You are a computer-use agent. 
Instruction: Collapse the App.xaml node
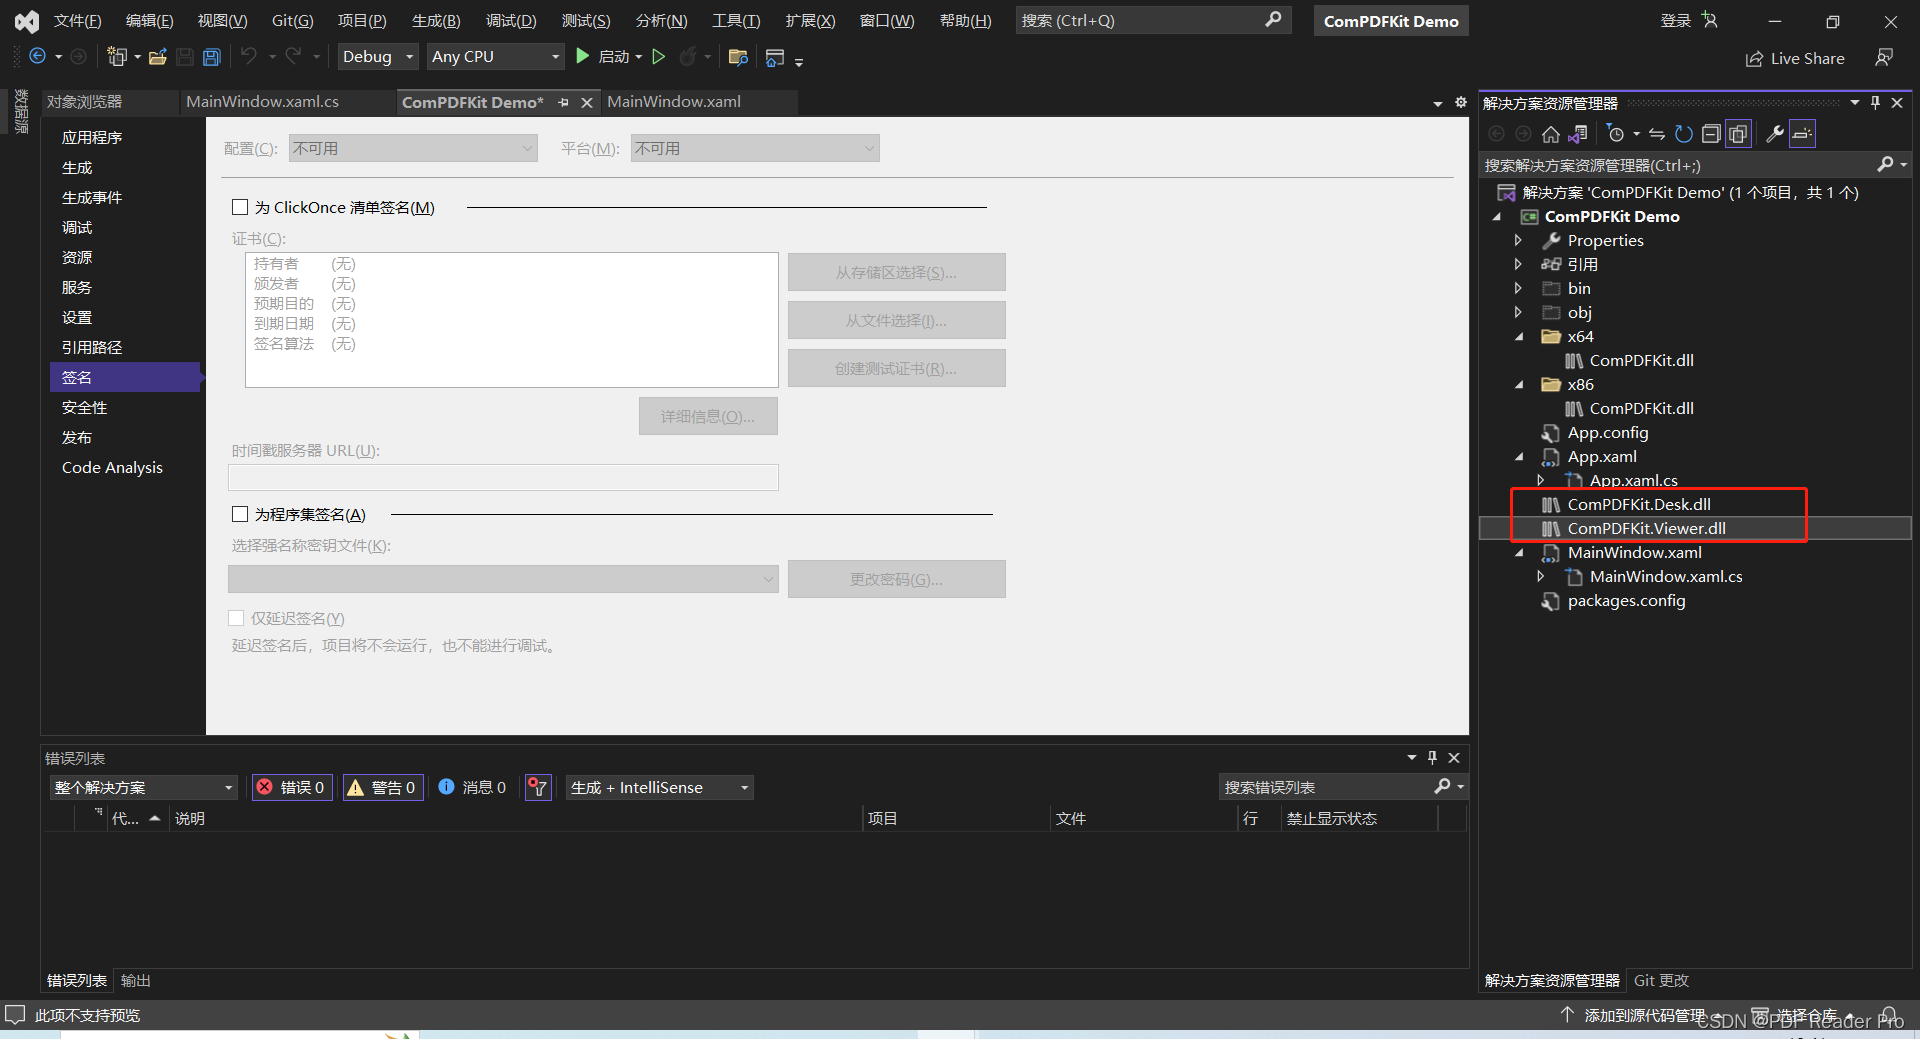pyautogui.click(x=1519, y=457)
